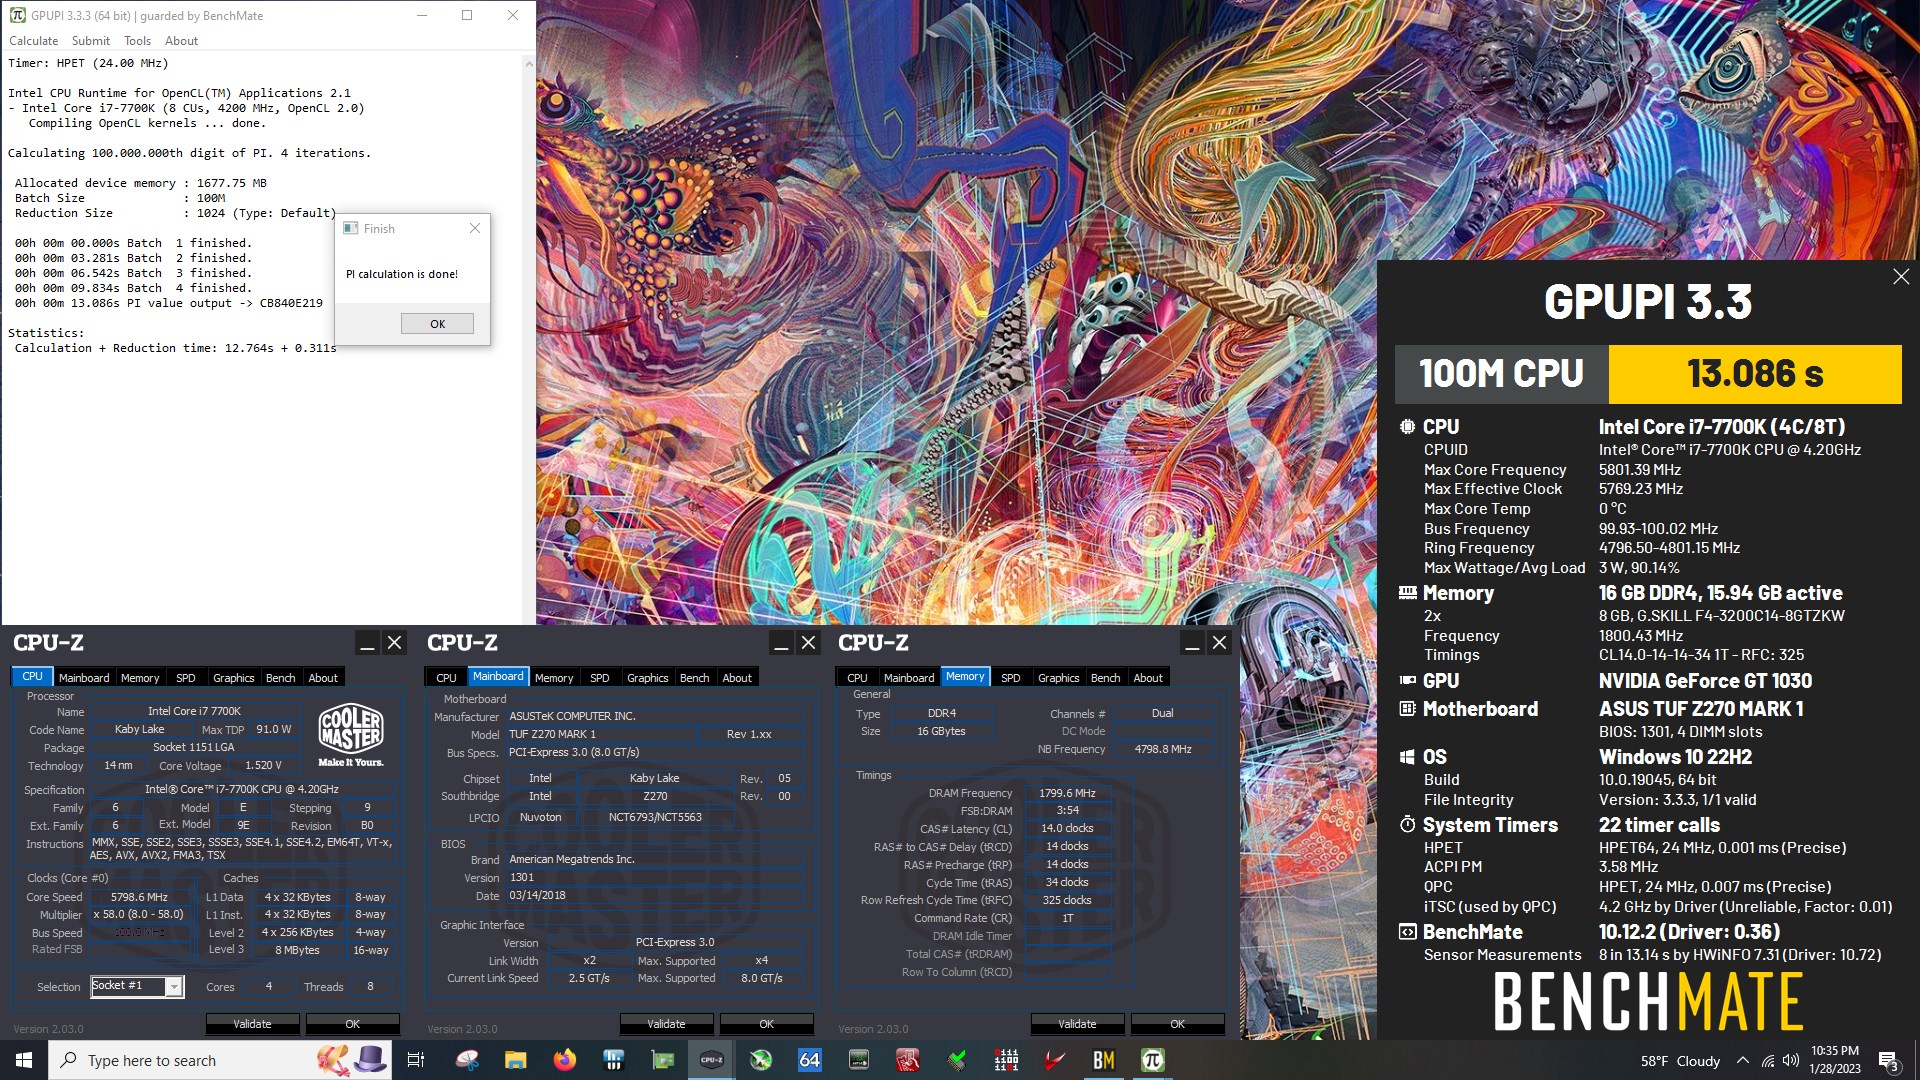Open the weather widget showing 58°F Cloudy
The width and height of the screenshot is (1920, 1080).
coord(1680,1061)
